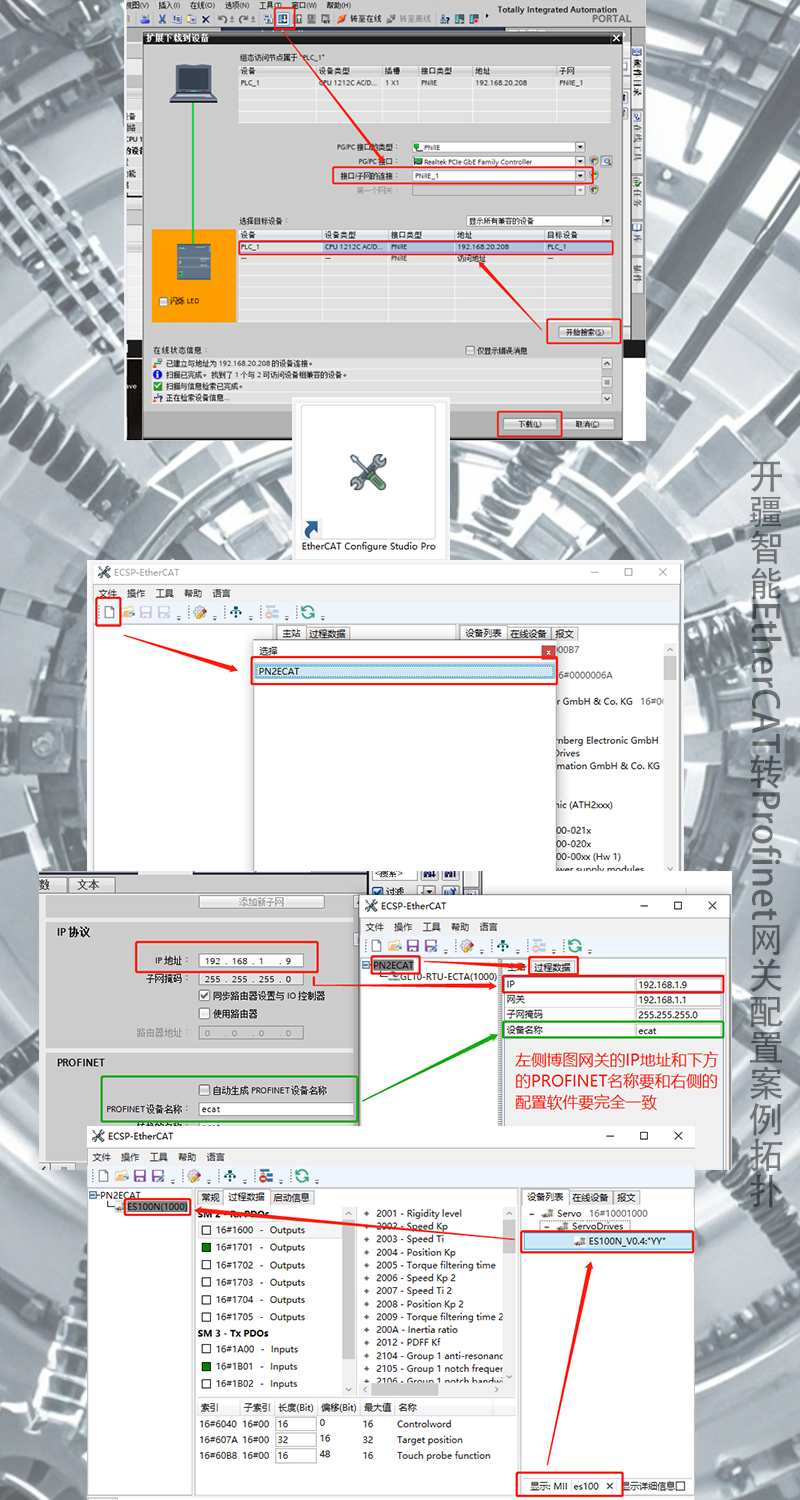Open the 显示所有兼容的设备 dropdown
This screenshot has width=800, height=1500.
(607, 221)
